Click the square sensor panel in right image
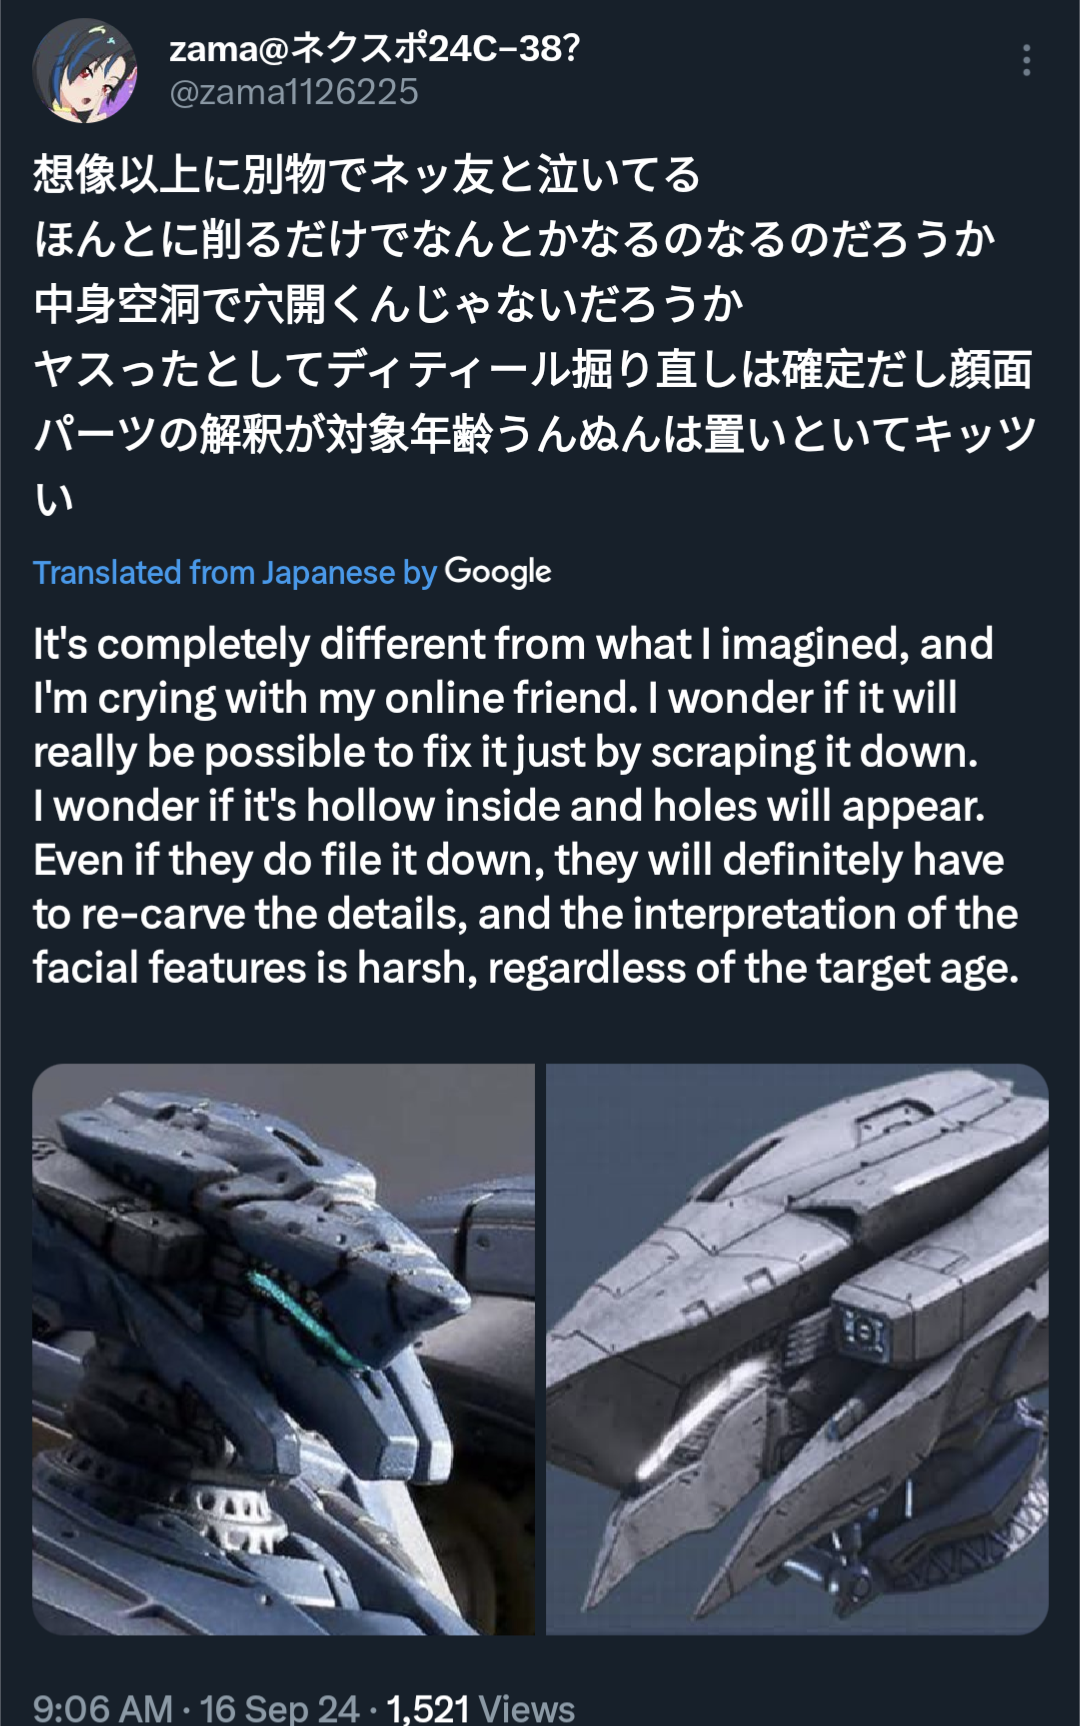1080x1726 pixels. (862, 1328)
